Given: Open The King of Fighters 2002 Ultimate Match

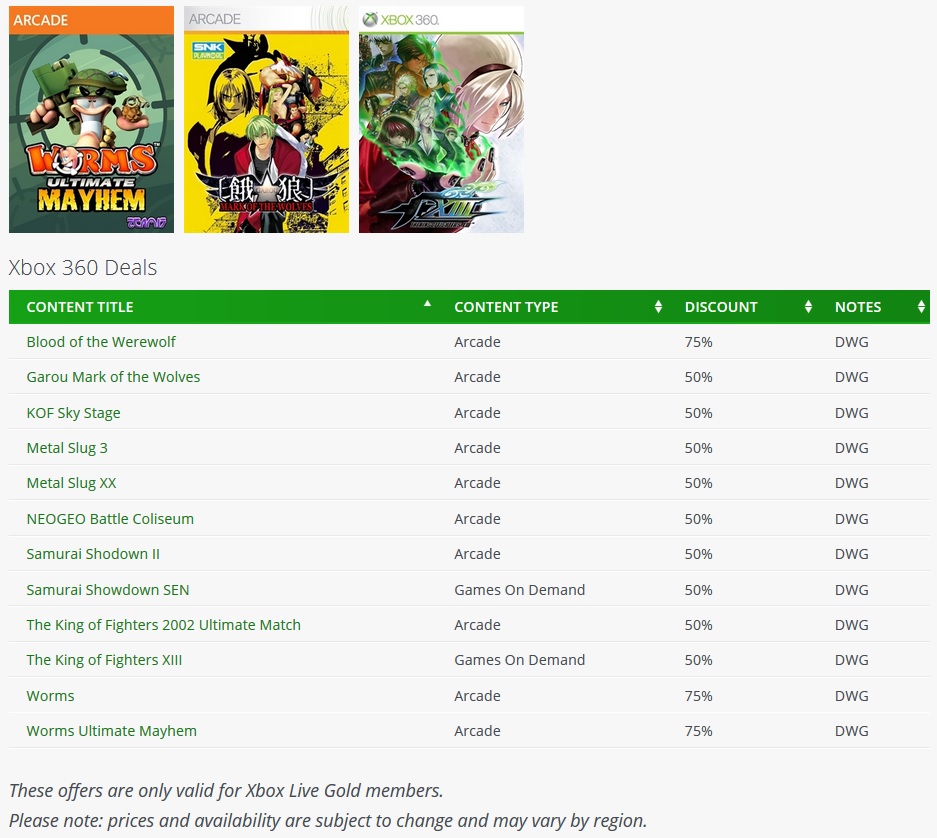Looking at the screenshot, I should [x=163, y=625].
